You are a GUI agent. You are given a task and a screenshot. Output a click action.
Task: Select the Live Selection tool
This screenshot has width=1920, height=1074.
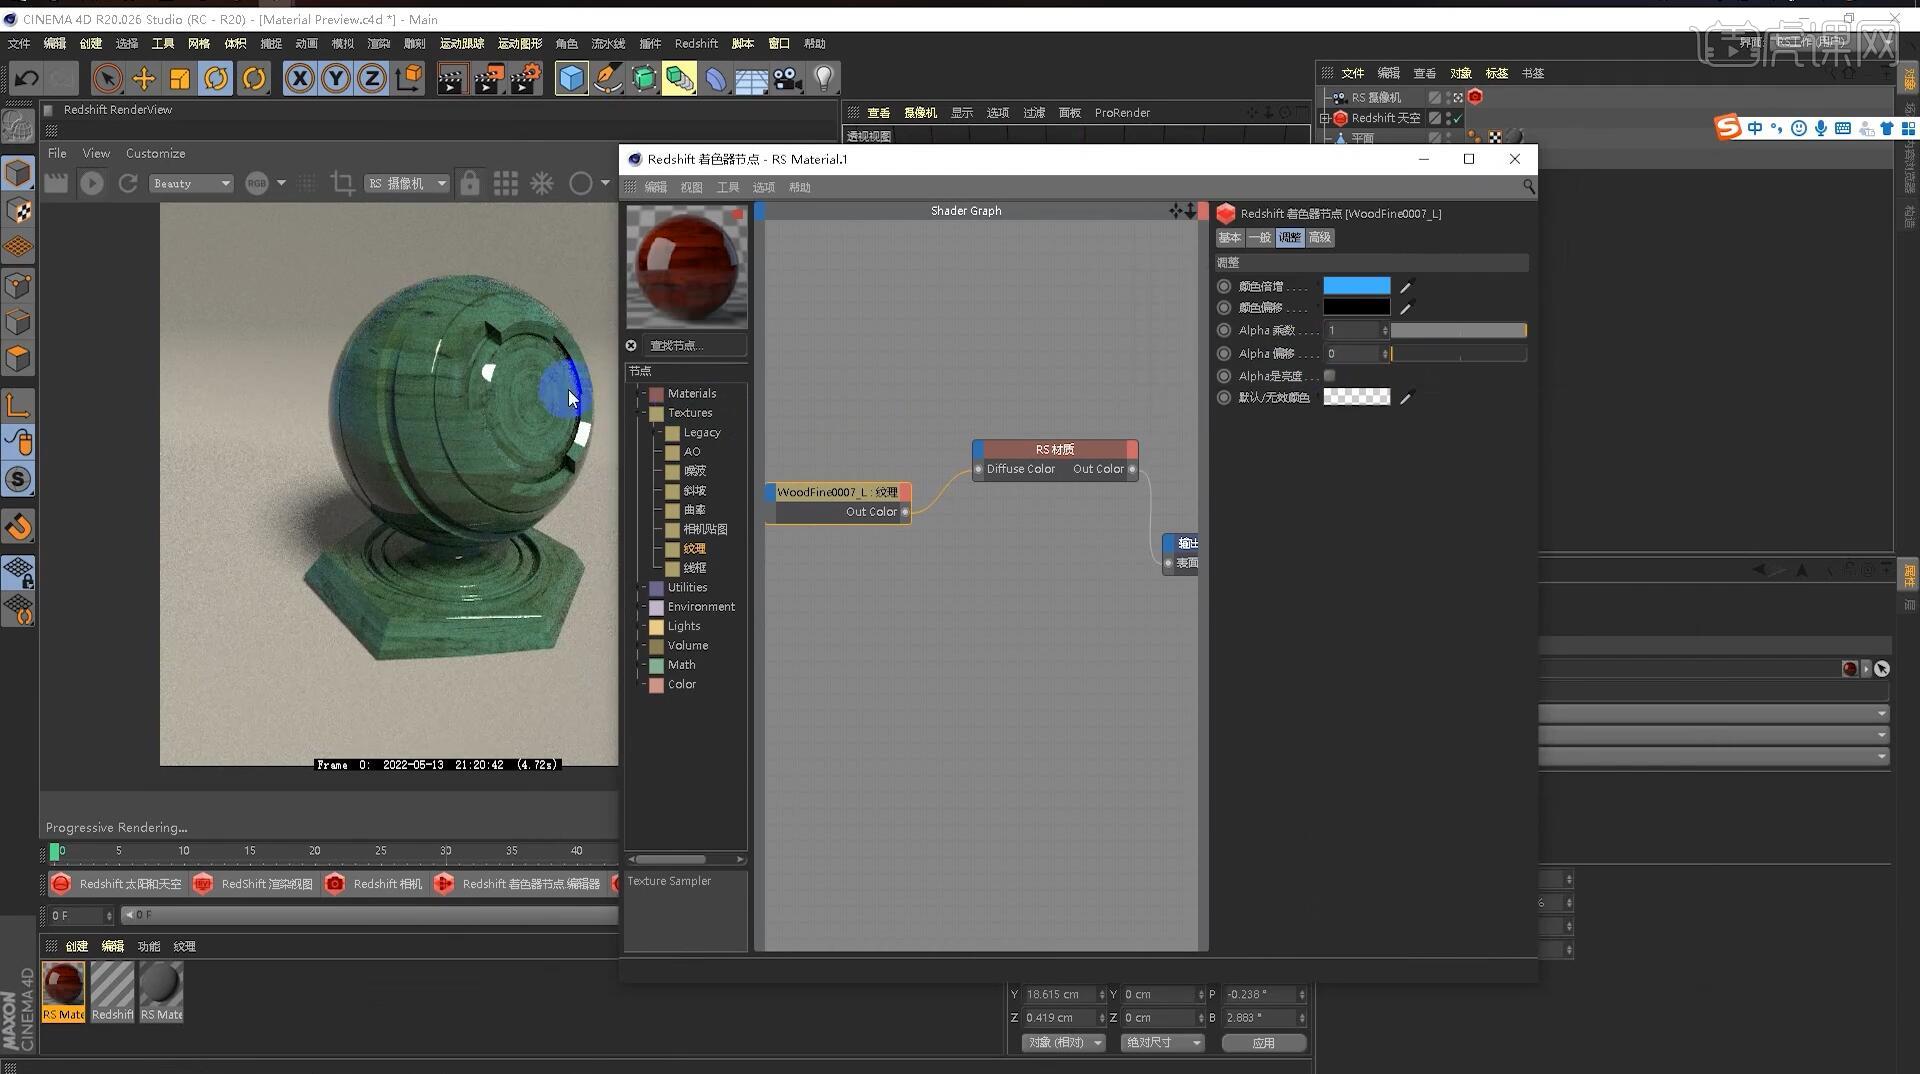[x=107, y=78]
